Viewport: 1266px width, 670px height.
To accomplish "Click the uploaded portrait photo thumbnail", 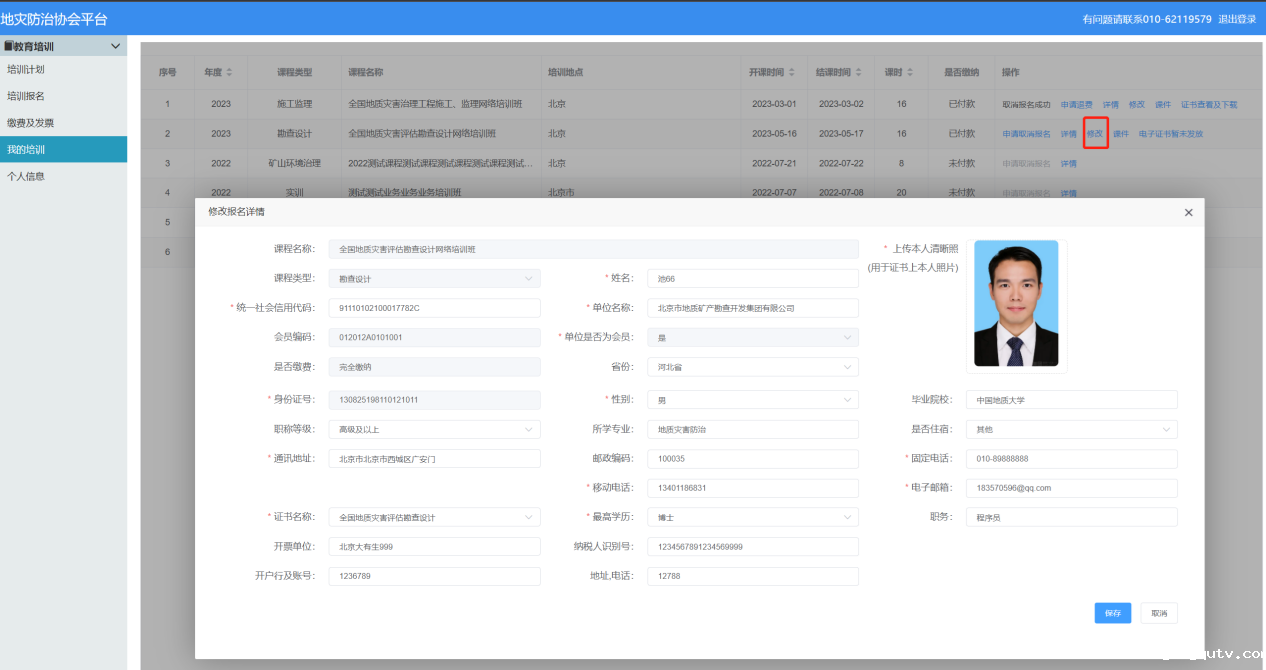I will click(1016, 303).
